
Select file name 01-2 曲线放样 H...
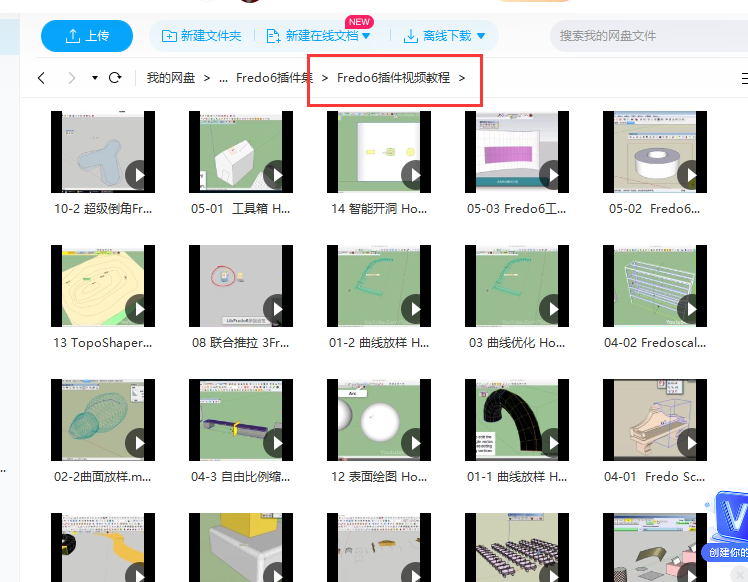click(x=379, y=343)
